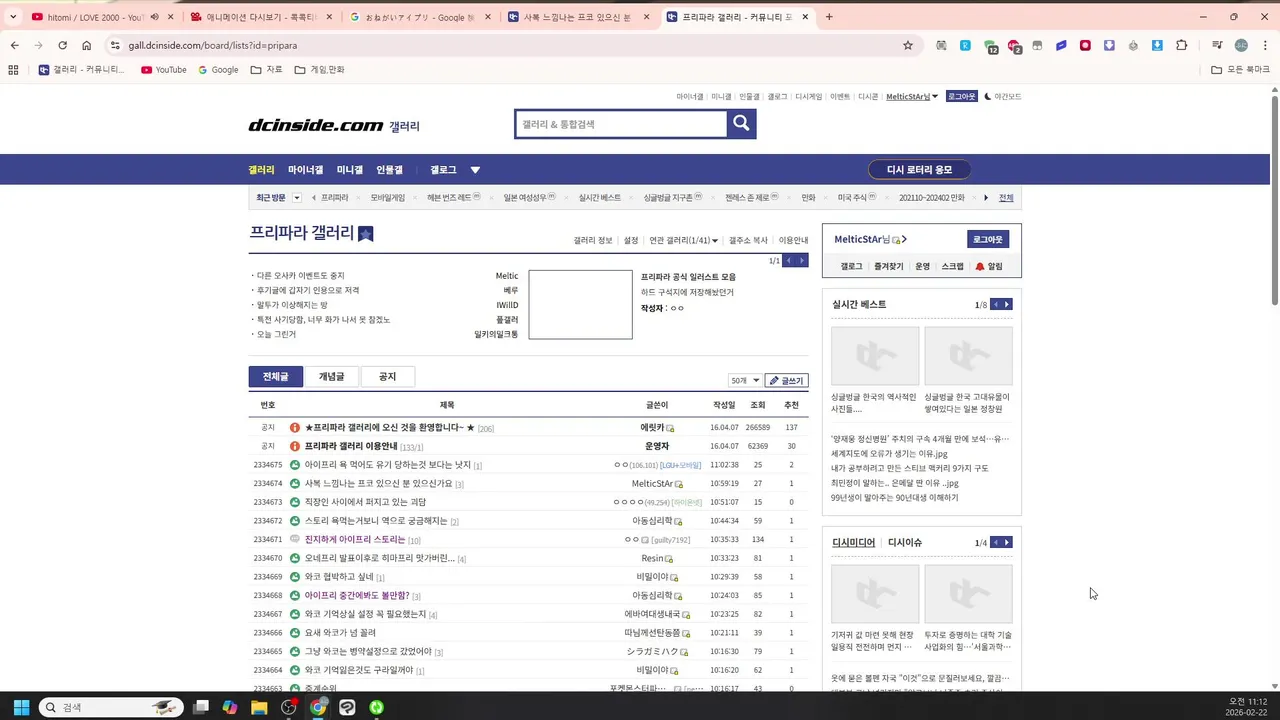Click the Apps grid icon in bookmarks bar
This screenshot has height=720, width=1280.
tap(13, 70)
